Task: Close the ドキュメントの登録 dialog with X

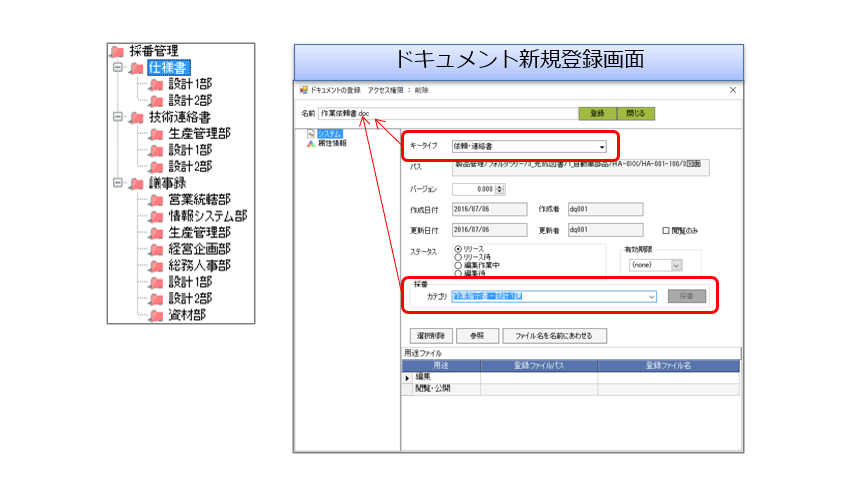Action: (x=733, y=90)
